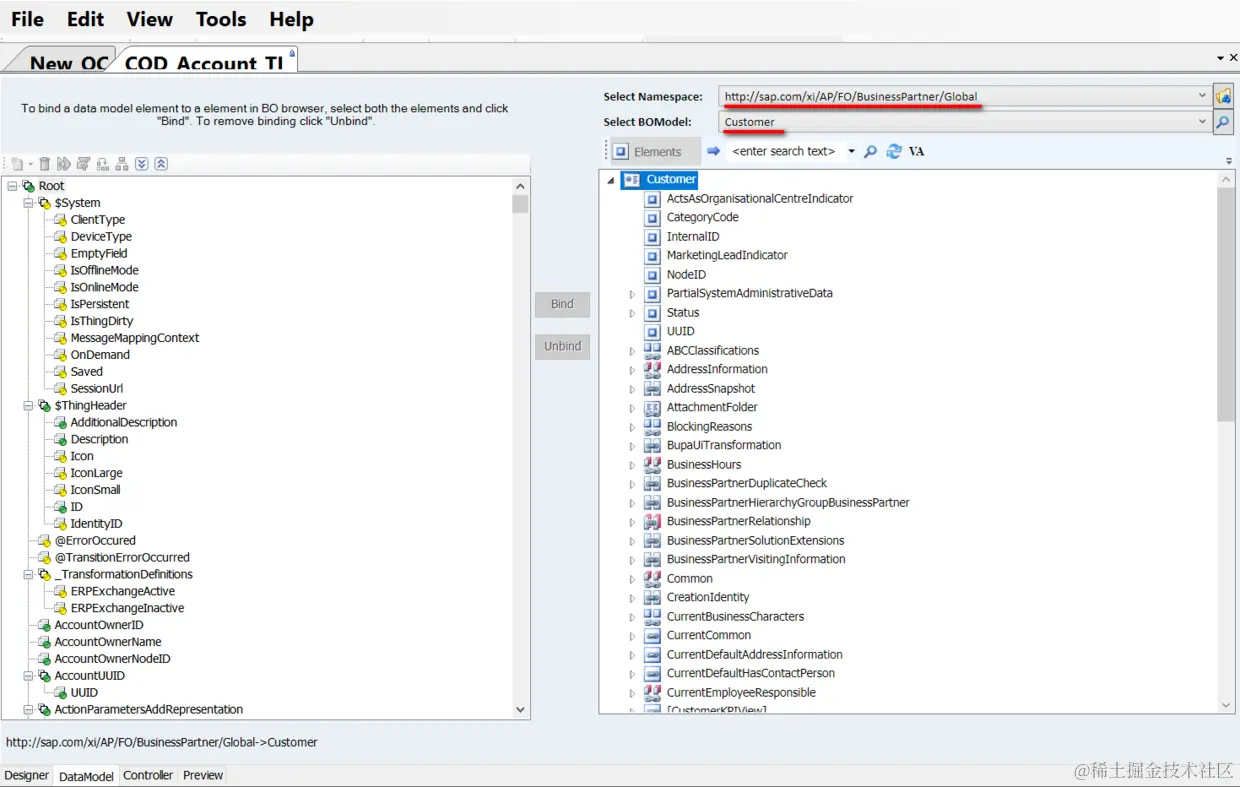Click the search magnifier in BO browser toolbar
Viewport: 1240px width, 787px height.
coord(870,151)
